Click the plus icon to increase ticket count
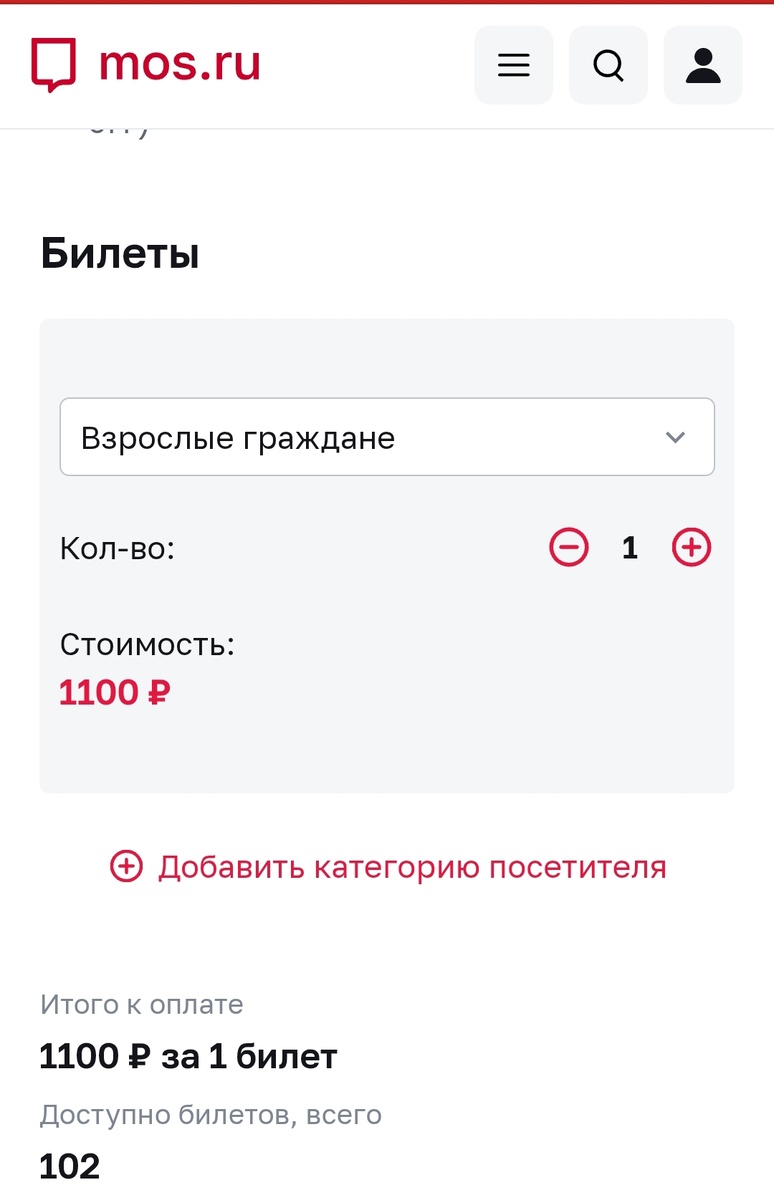Image resolution: width=774 pixels, height=1200 pixels. click(x=691, y=547)
